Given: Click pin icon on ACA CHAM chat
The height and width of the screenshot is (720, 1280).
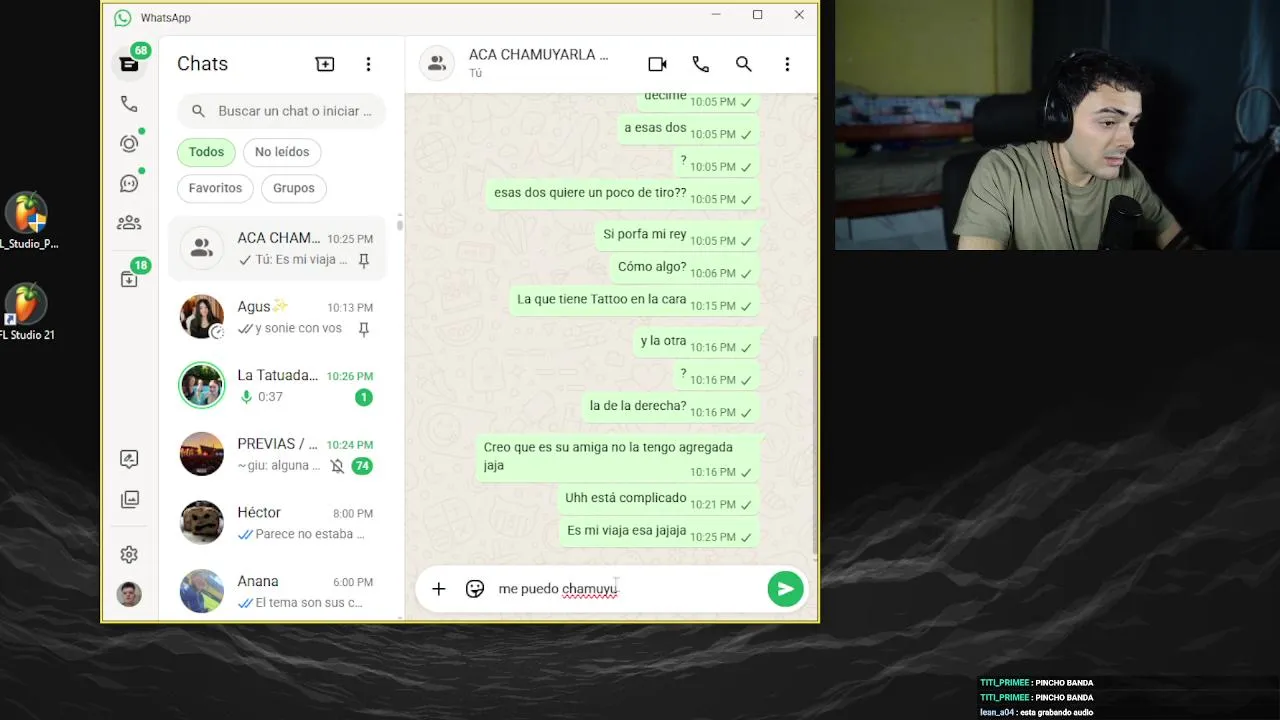Looking at the screenshot, I should pyautogui.click(x=364, y=260).
